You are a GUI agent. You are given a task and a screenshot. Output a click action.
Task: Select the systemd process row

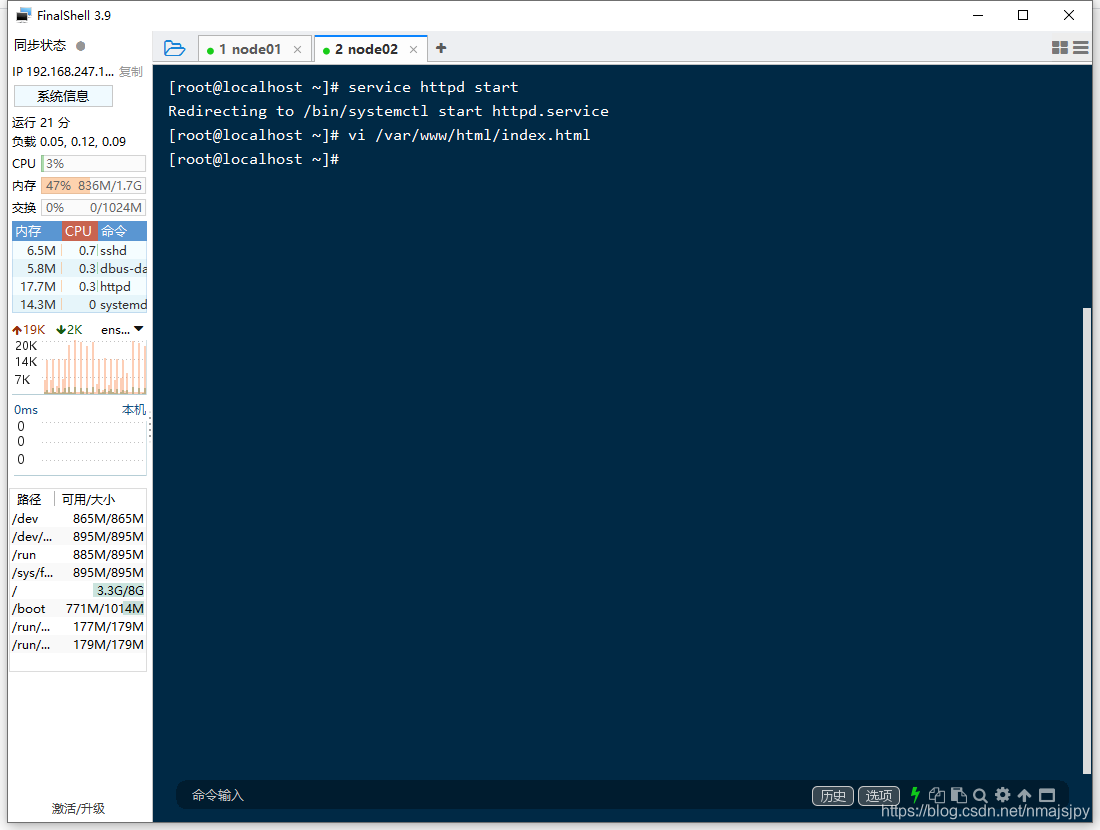pos(79,304)
